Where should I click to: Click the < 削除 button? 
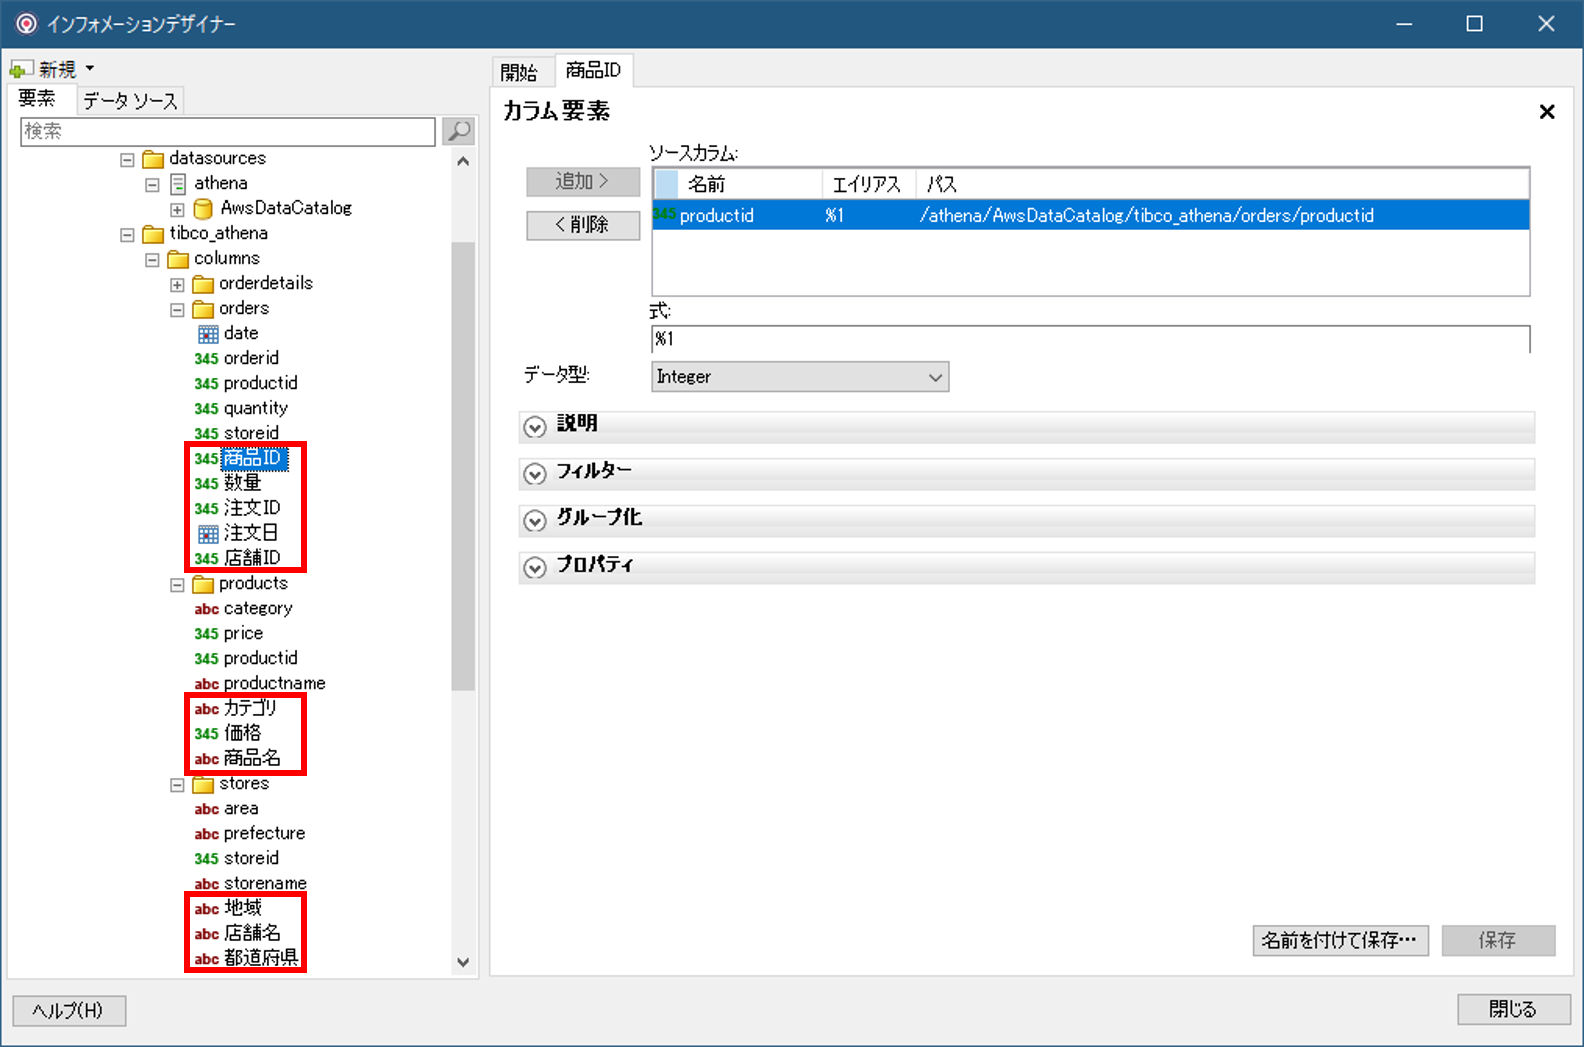pyautogui.click(x=583, y=225)
